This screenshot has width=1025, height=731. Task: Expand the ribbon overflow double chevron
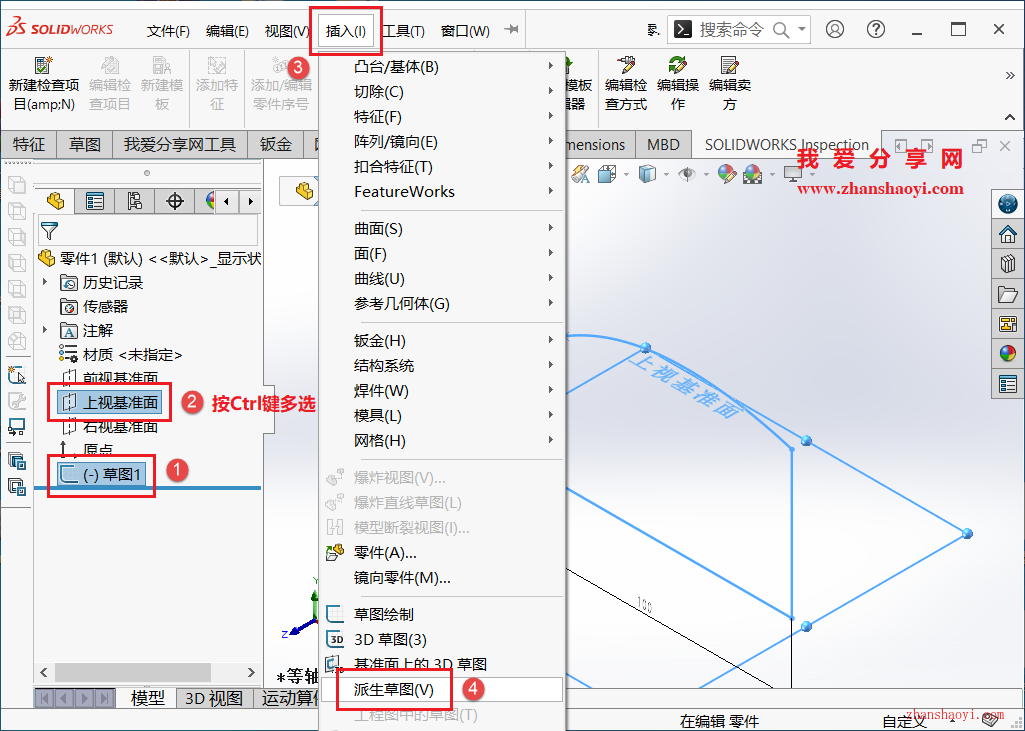(1010, 76)
